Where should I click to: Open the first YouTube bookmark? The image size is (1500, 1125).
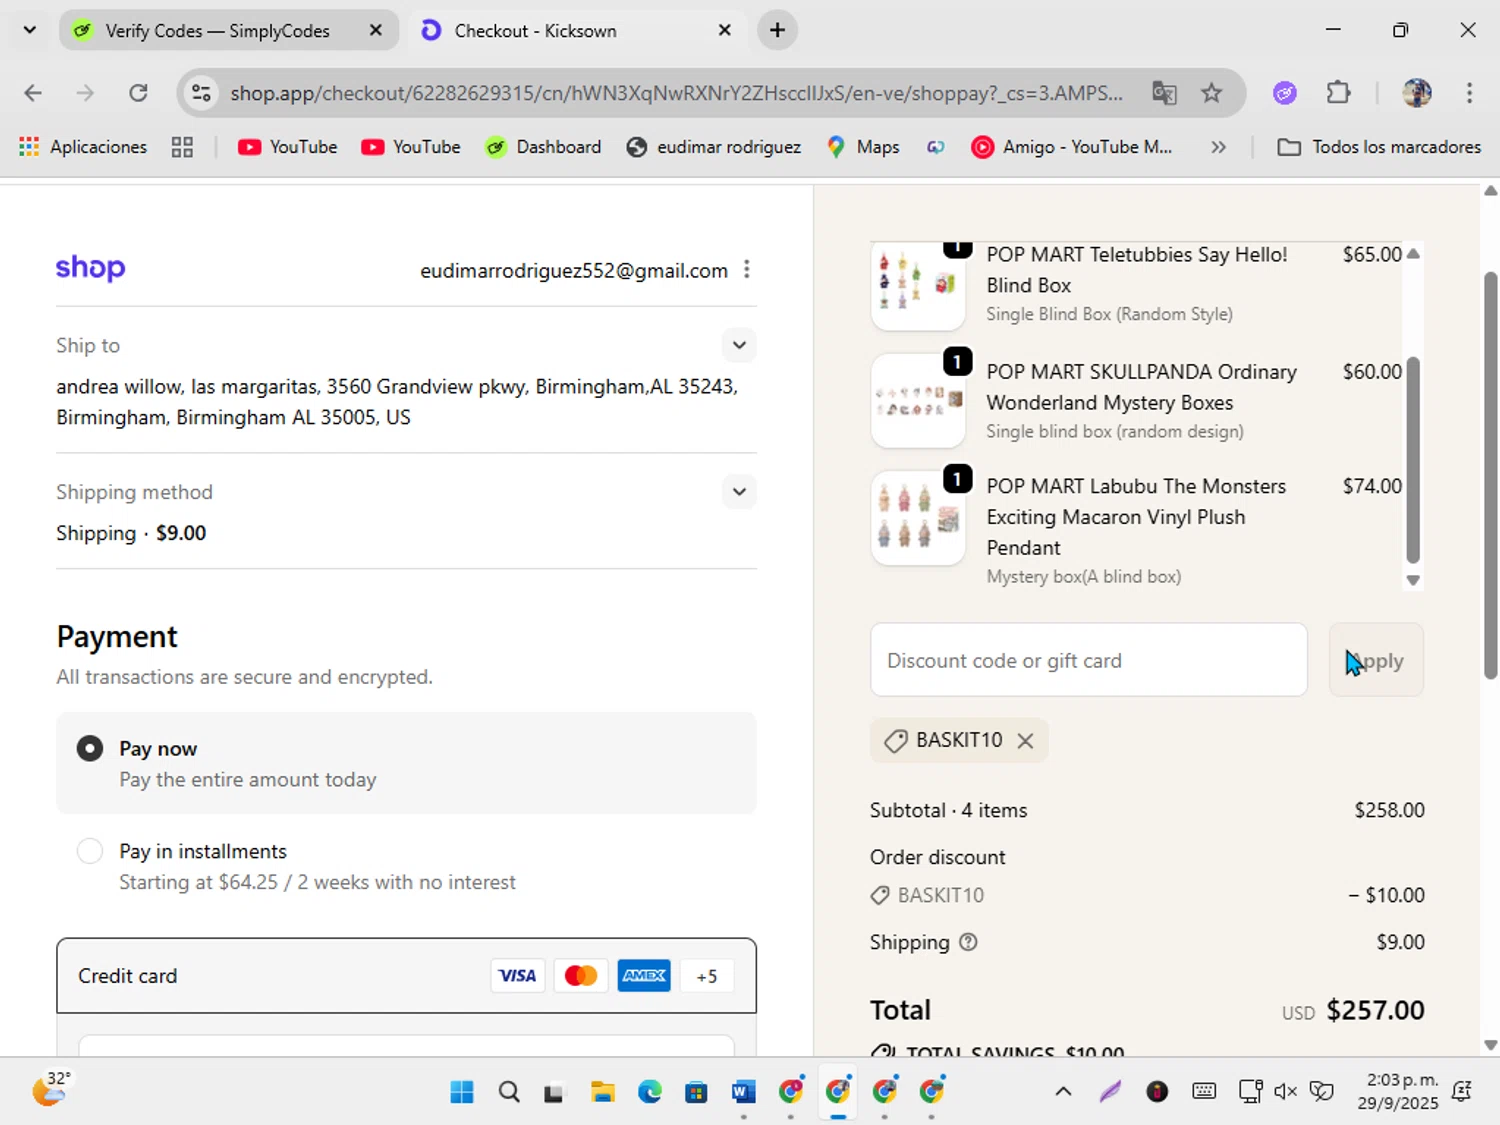288,147
